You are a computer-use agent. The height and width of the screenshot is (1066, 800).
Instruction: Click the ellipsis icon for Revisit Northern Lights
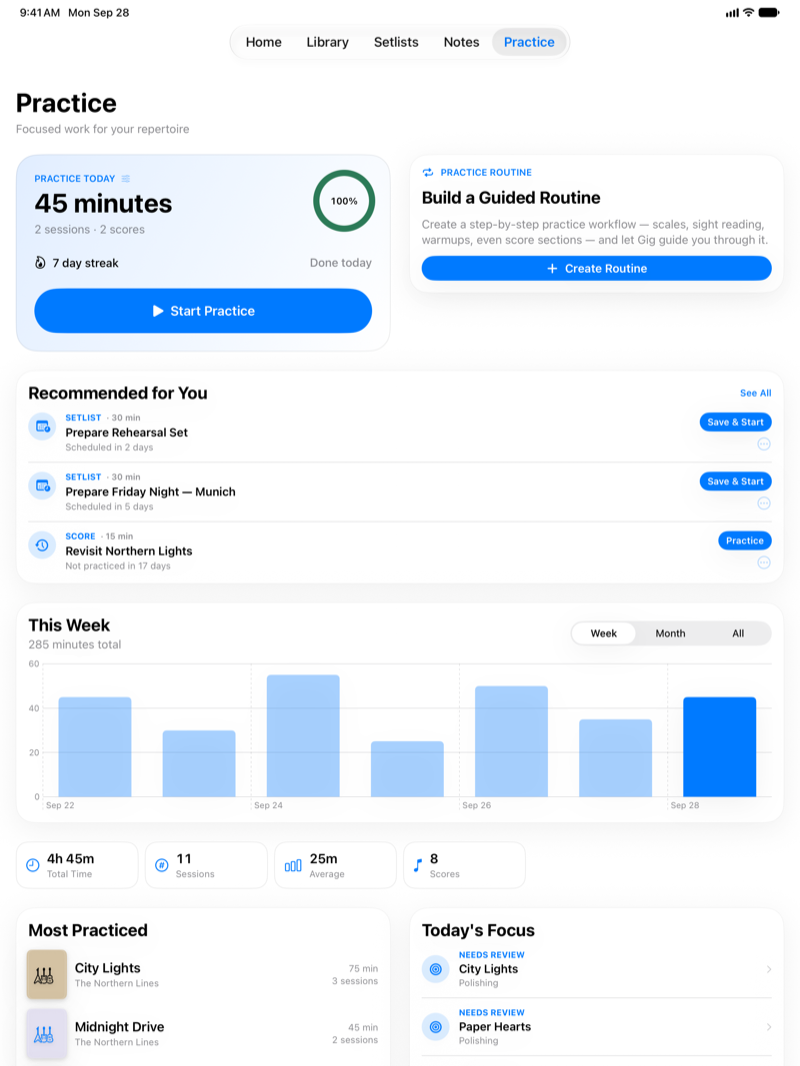pyautogui.click(x=764, y=562)
